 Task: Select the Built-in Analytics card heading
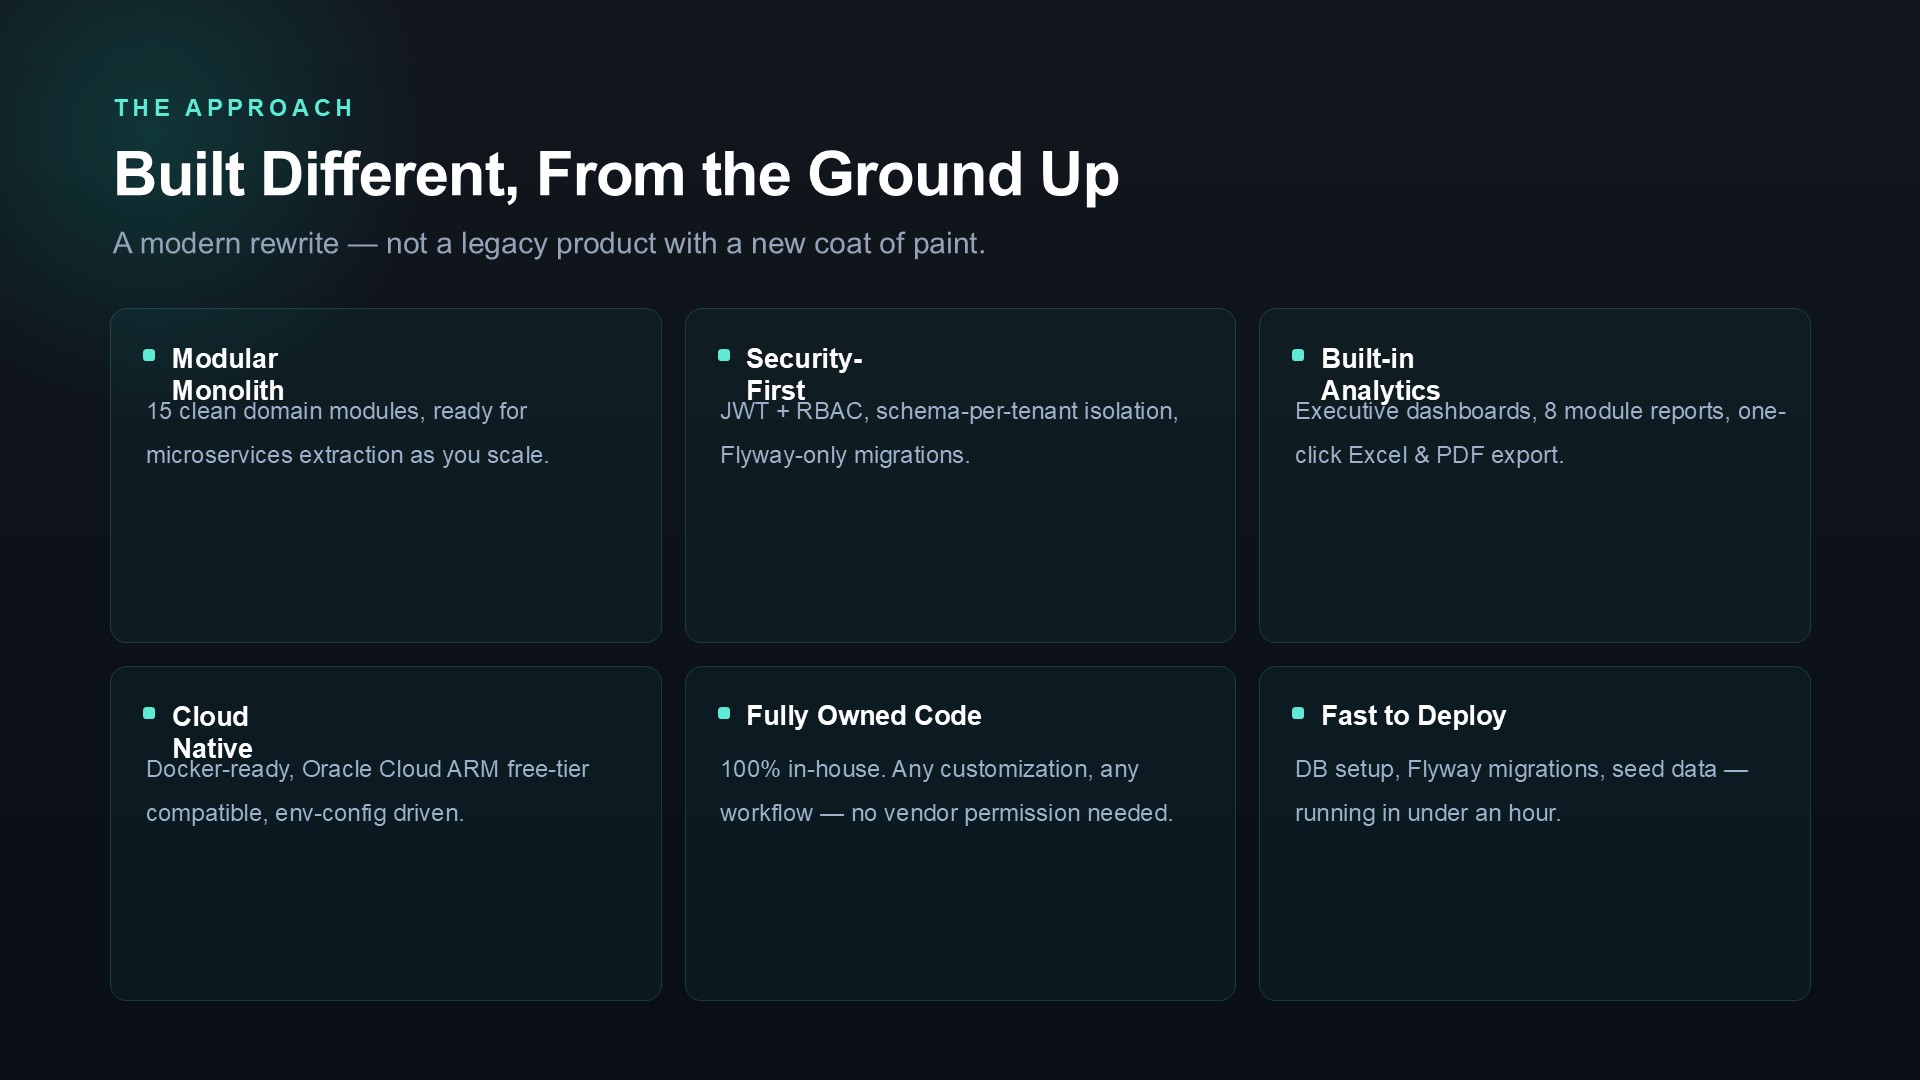coord(1380,374)
